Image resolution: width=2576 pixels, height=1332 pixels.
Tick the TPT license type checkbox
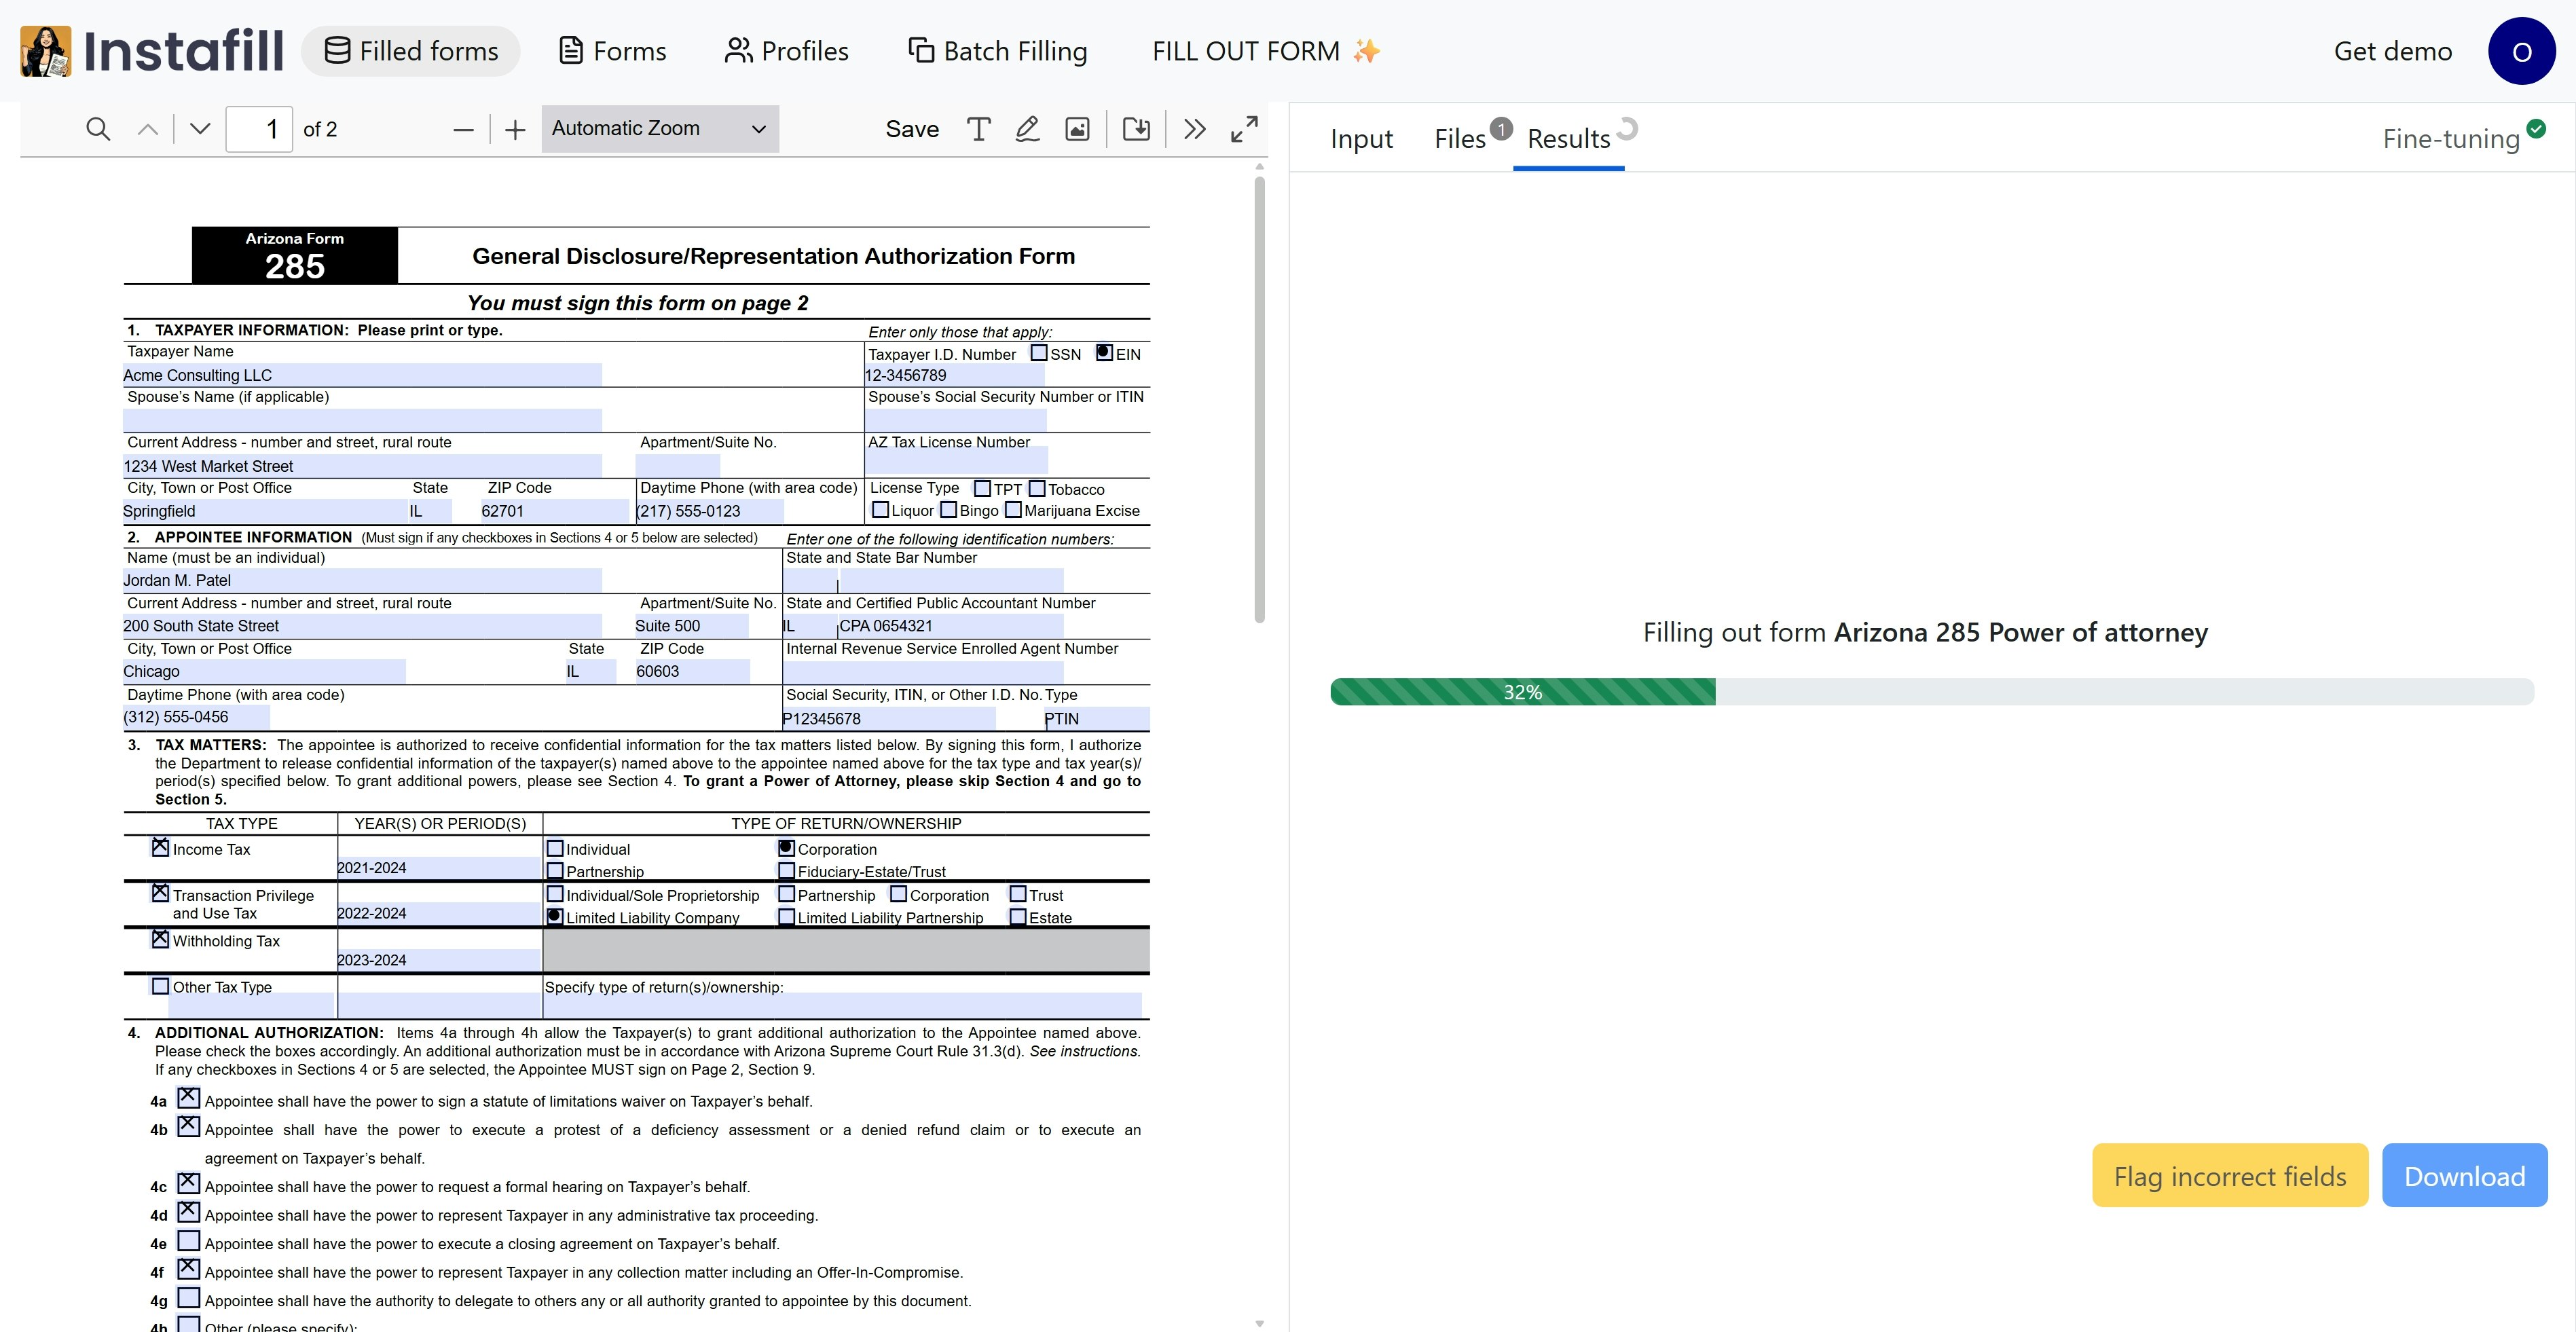982,488
